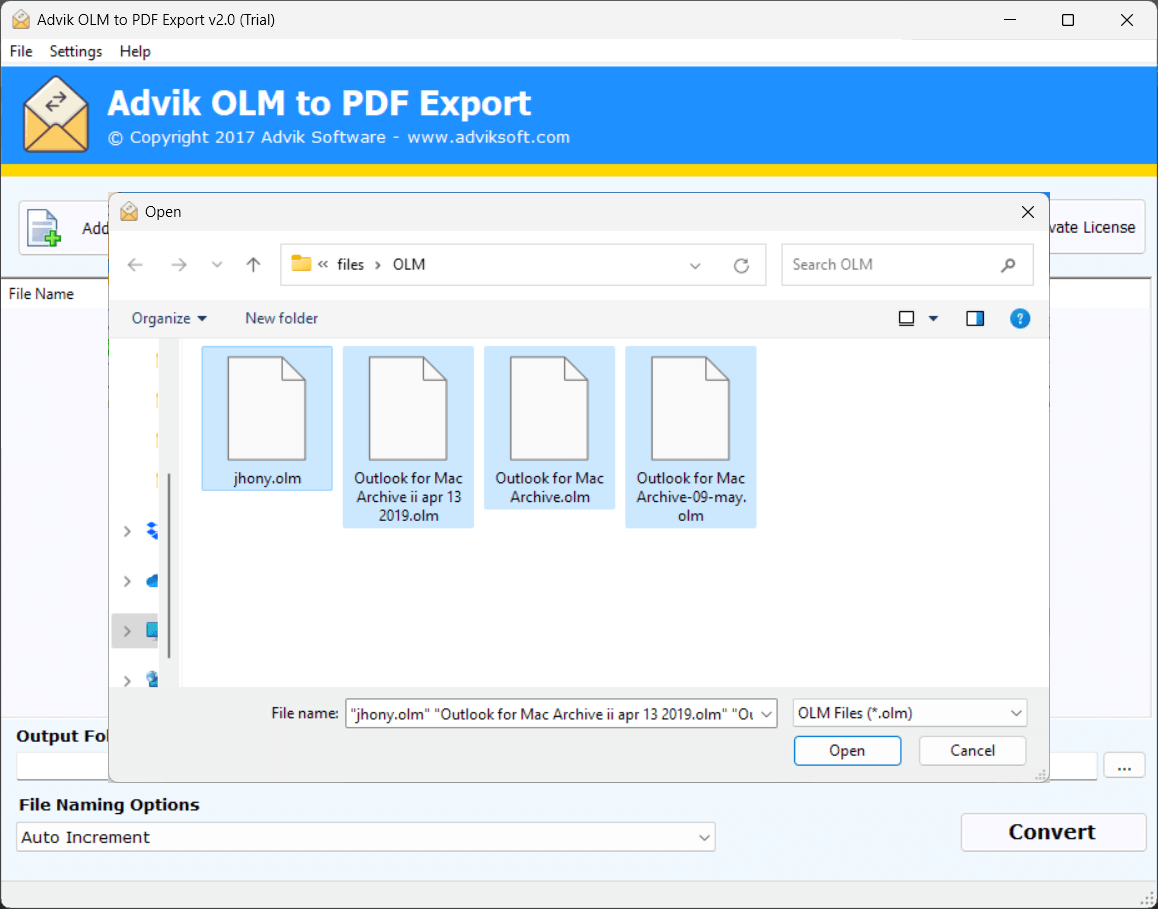Expand the Dropbox tree item chevron

pyautogui.click(x=127, y=531)
